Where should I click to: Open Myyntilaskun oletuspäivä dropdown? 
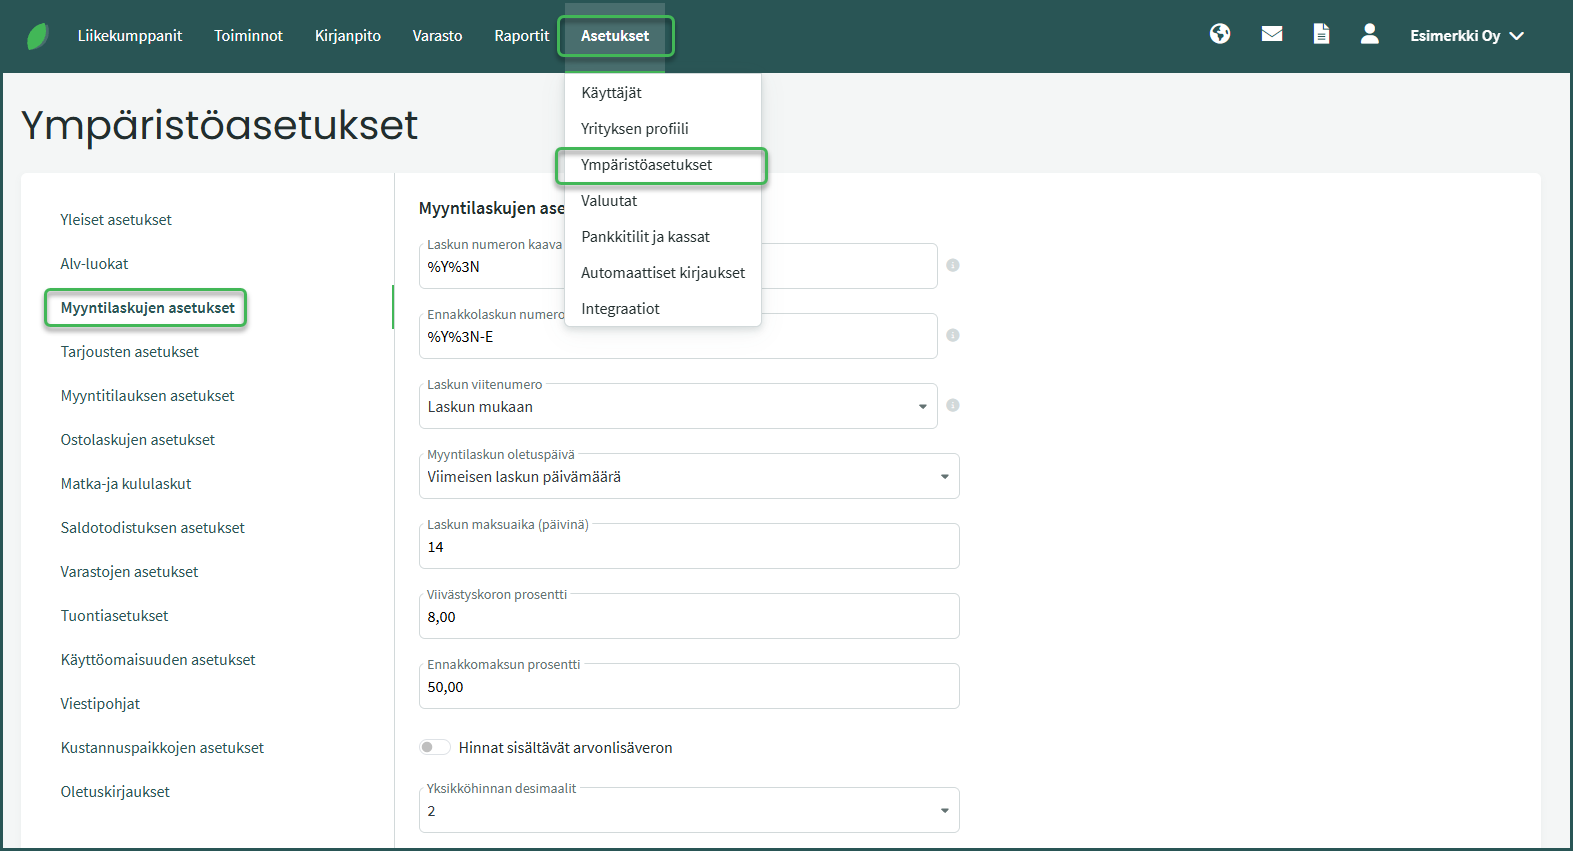(944, 477)
